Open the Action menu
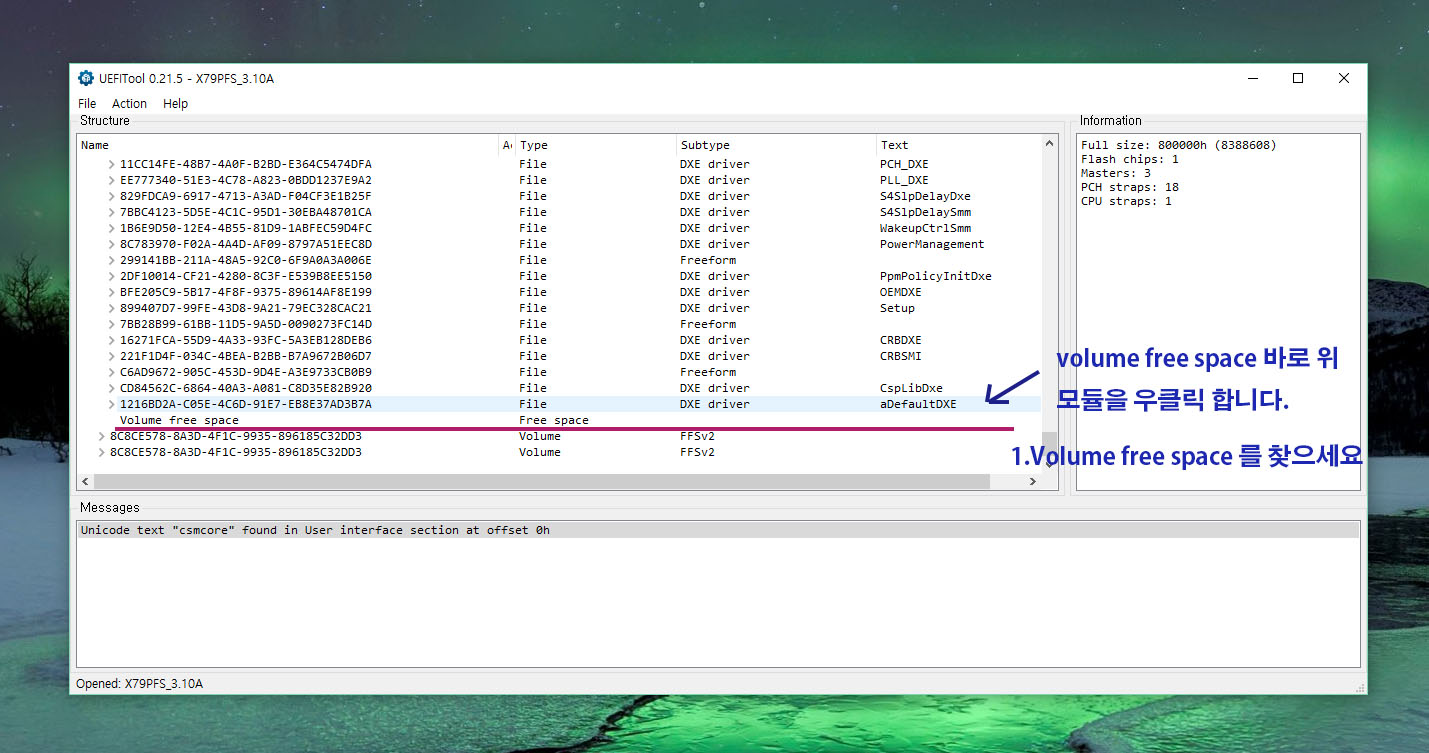The width and height of the screenshot is (1429, 753). tap(129, 103)
